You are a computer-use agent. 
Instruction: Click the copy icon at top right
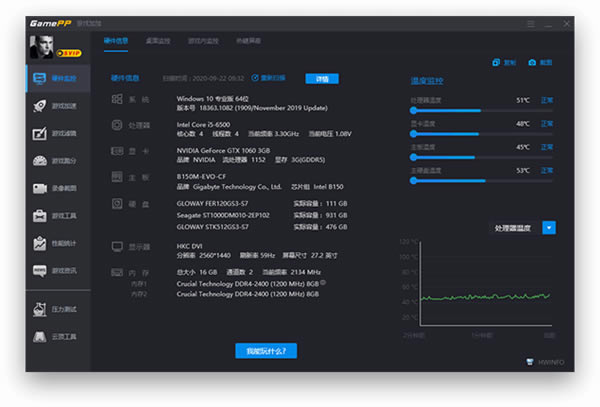click(496, 62)
